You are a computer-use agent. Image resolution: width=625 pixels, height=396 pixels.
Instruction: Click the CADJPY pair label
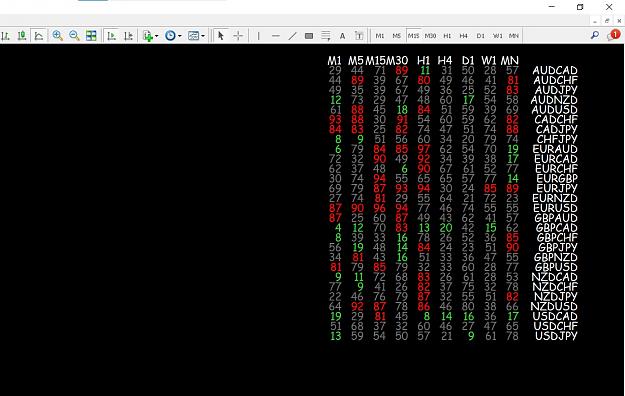[x=557, y=130]
